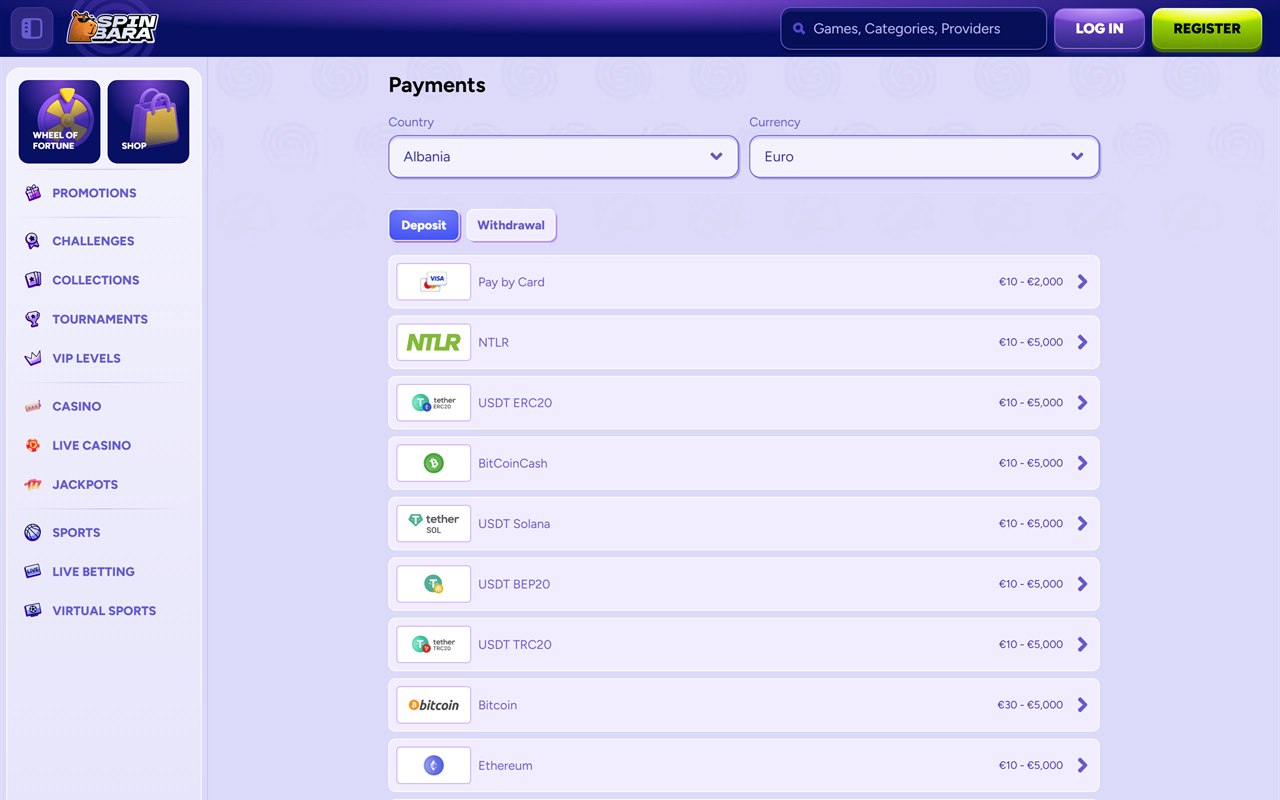
Task: Click the NTLR payment logo
Action: click(x=433, y=342)
